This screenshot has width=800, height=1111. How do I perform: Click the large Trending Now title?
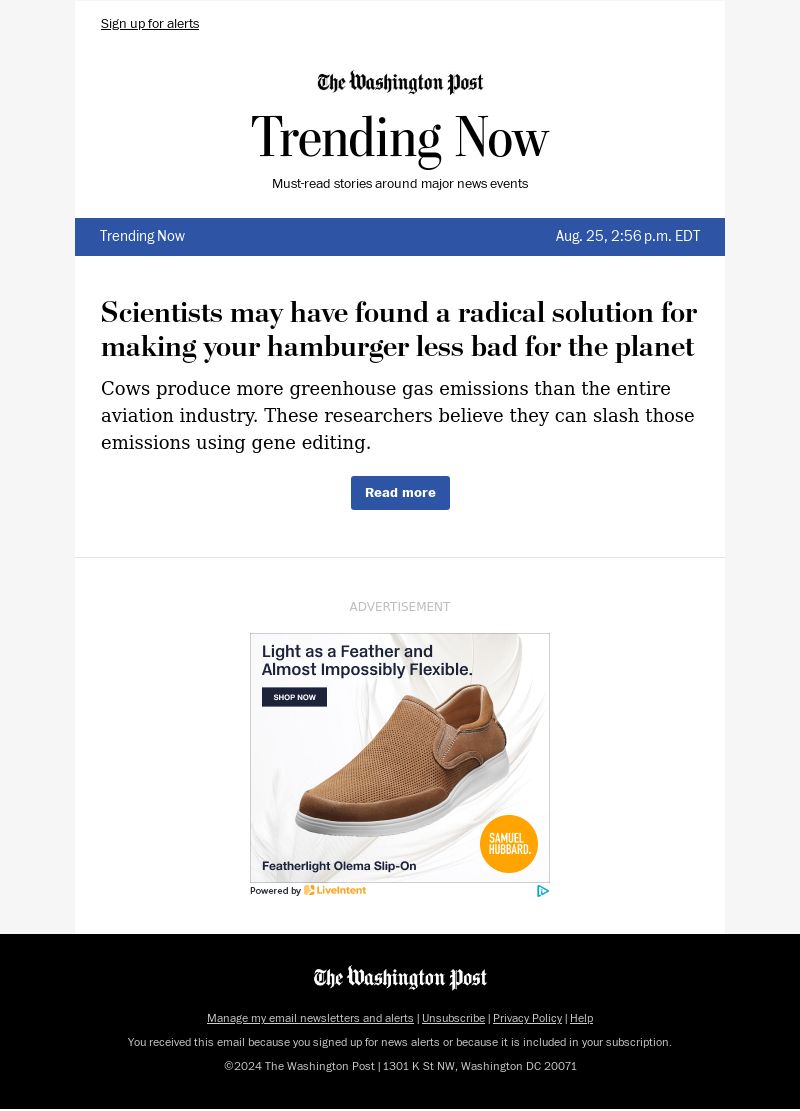tap(400, 138)
